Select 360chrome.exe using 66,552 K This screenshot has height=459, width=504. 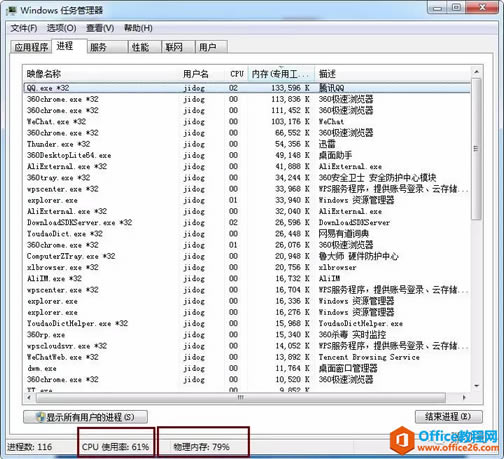click(x=247, y=133)
